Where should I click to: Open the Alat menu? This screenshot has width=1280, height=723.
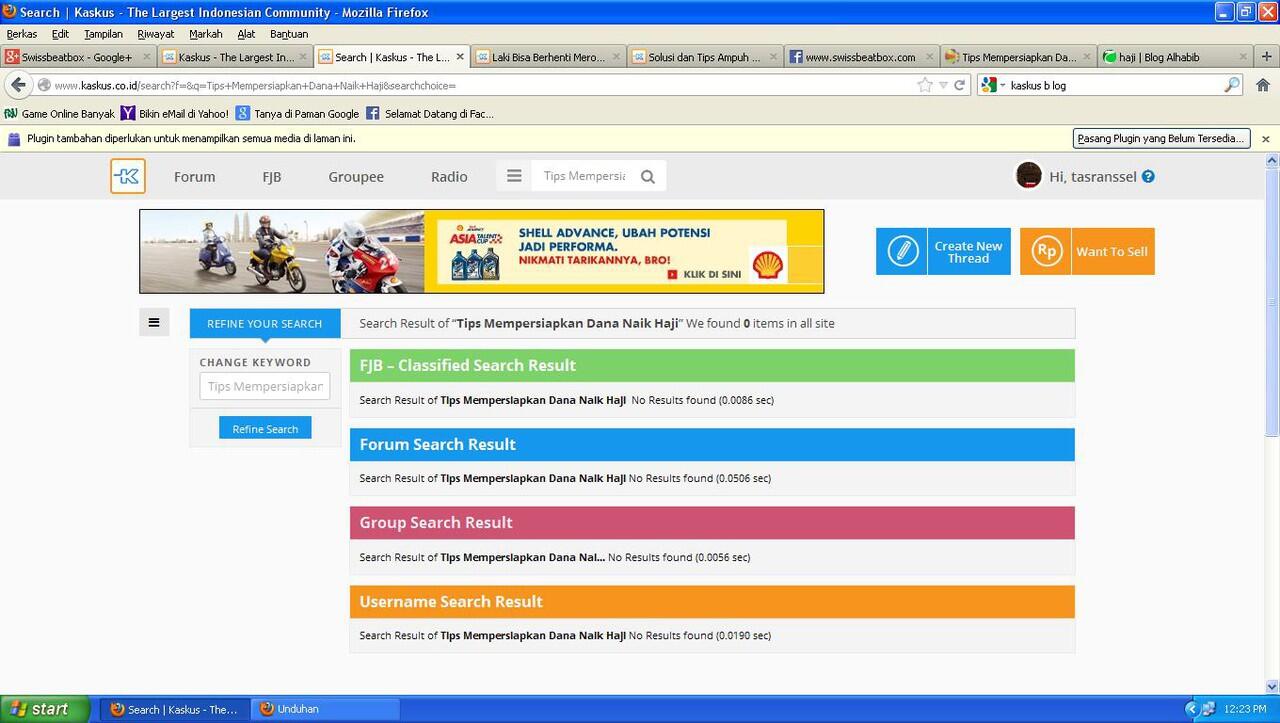[246, 34]
